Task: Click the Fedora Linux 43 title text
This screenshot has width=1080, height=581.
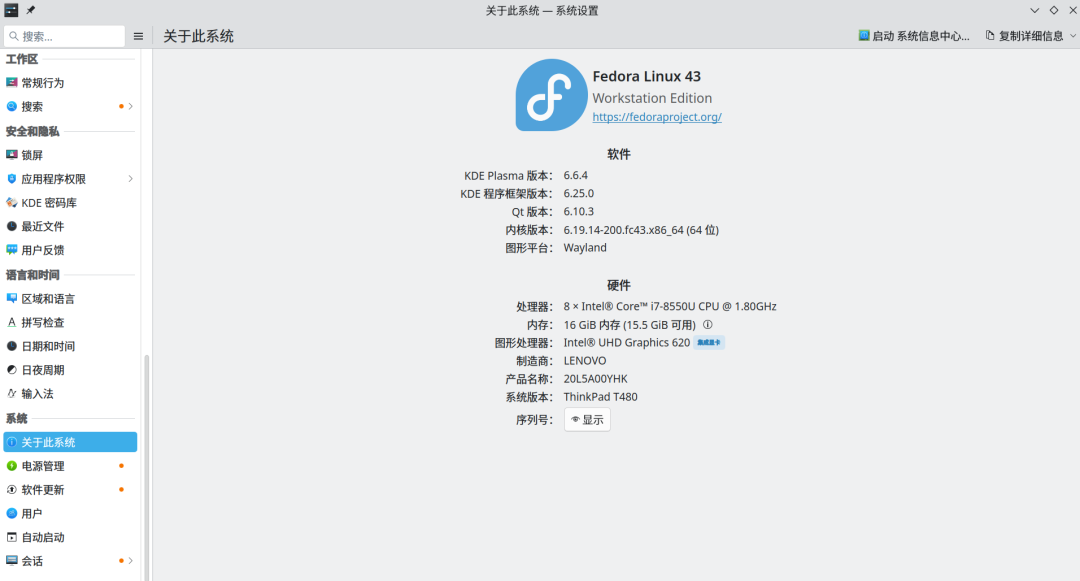Action: tap(647, 76)
